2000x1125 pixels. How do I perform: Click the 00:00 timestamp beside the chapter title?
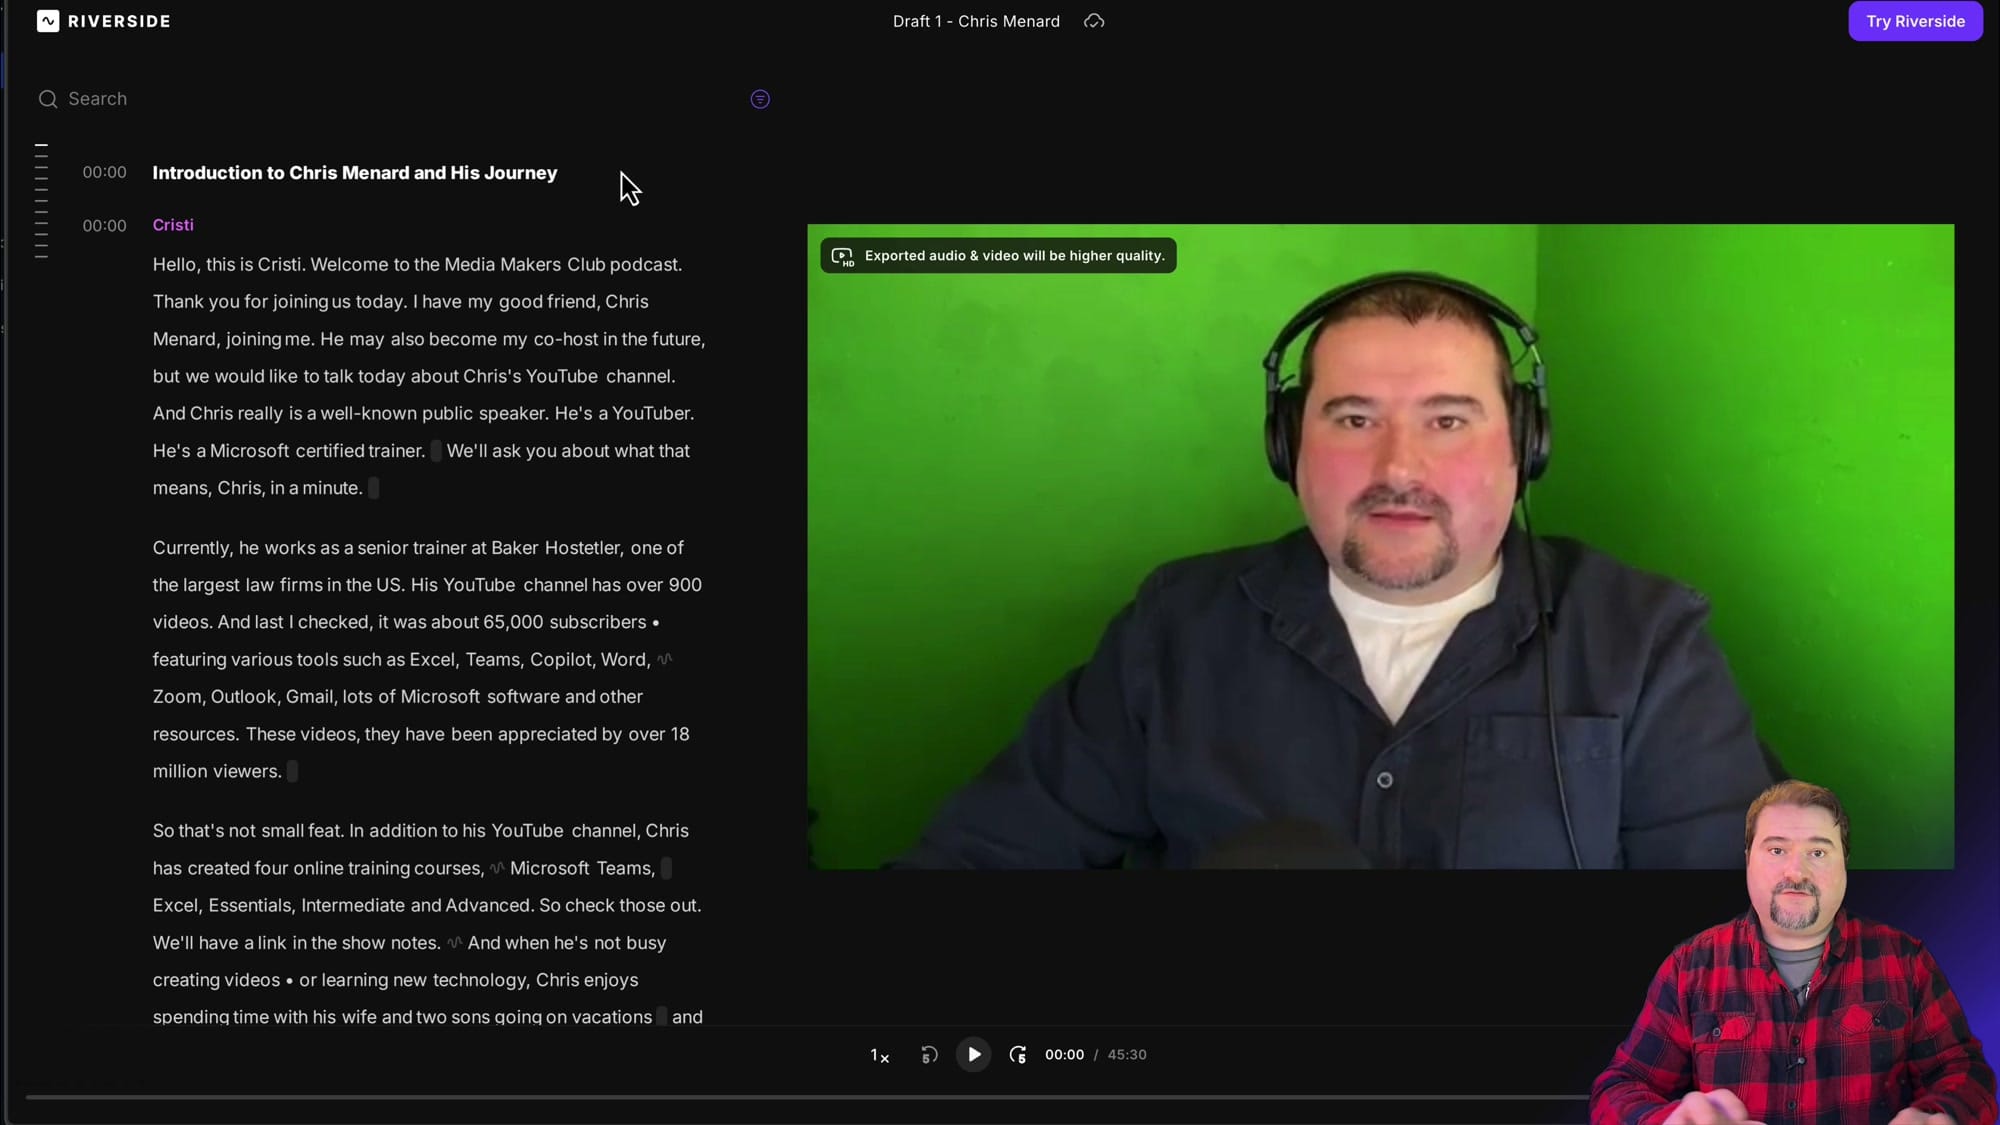coord(104,172)
